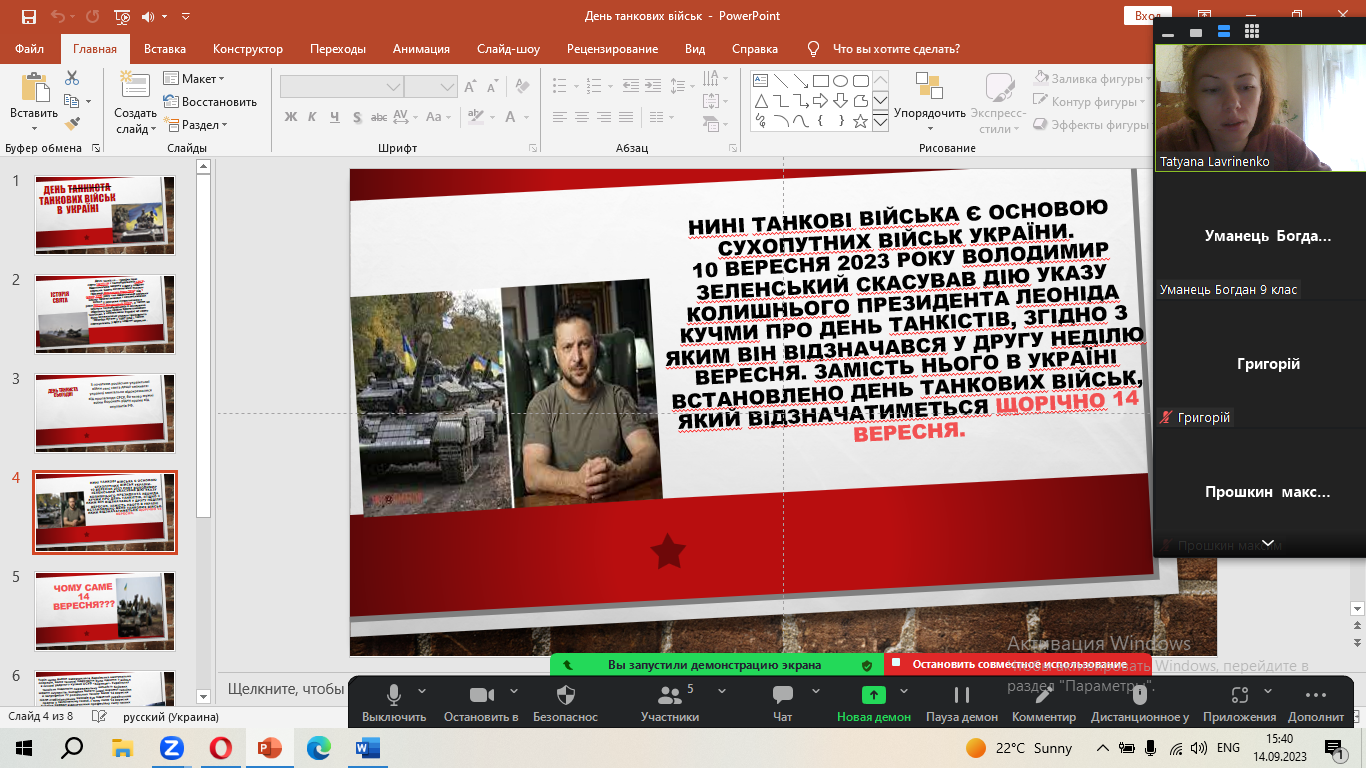Viewport: 1366px width, 768px height.
Task: Open the font name combo box
Action: point(341,87)
